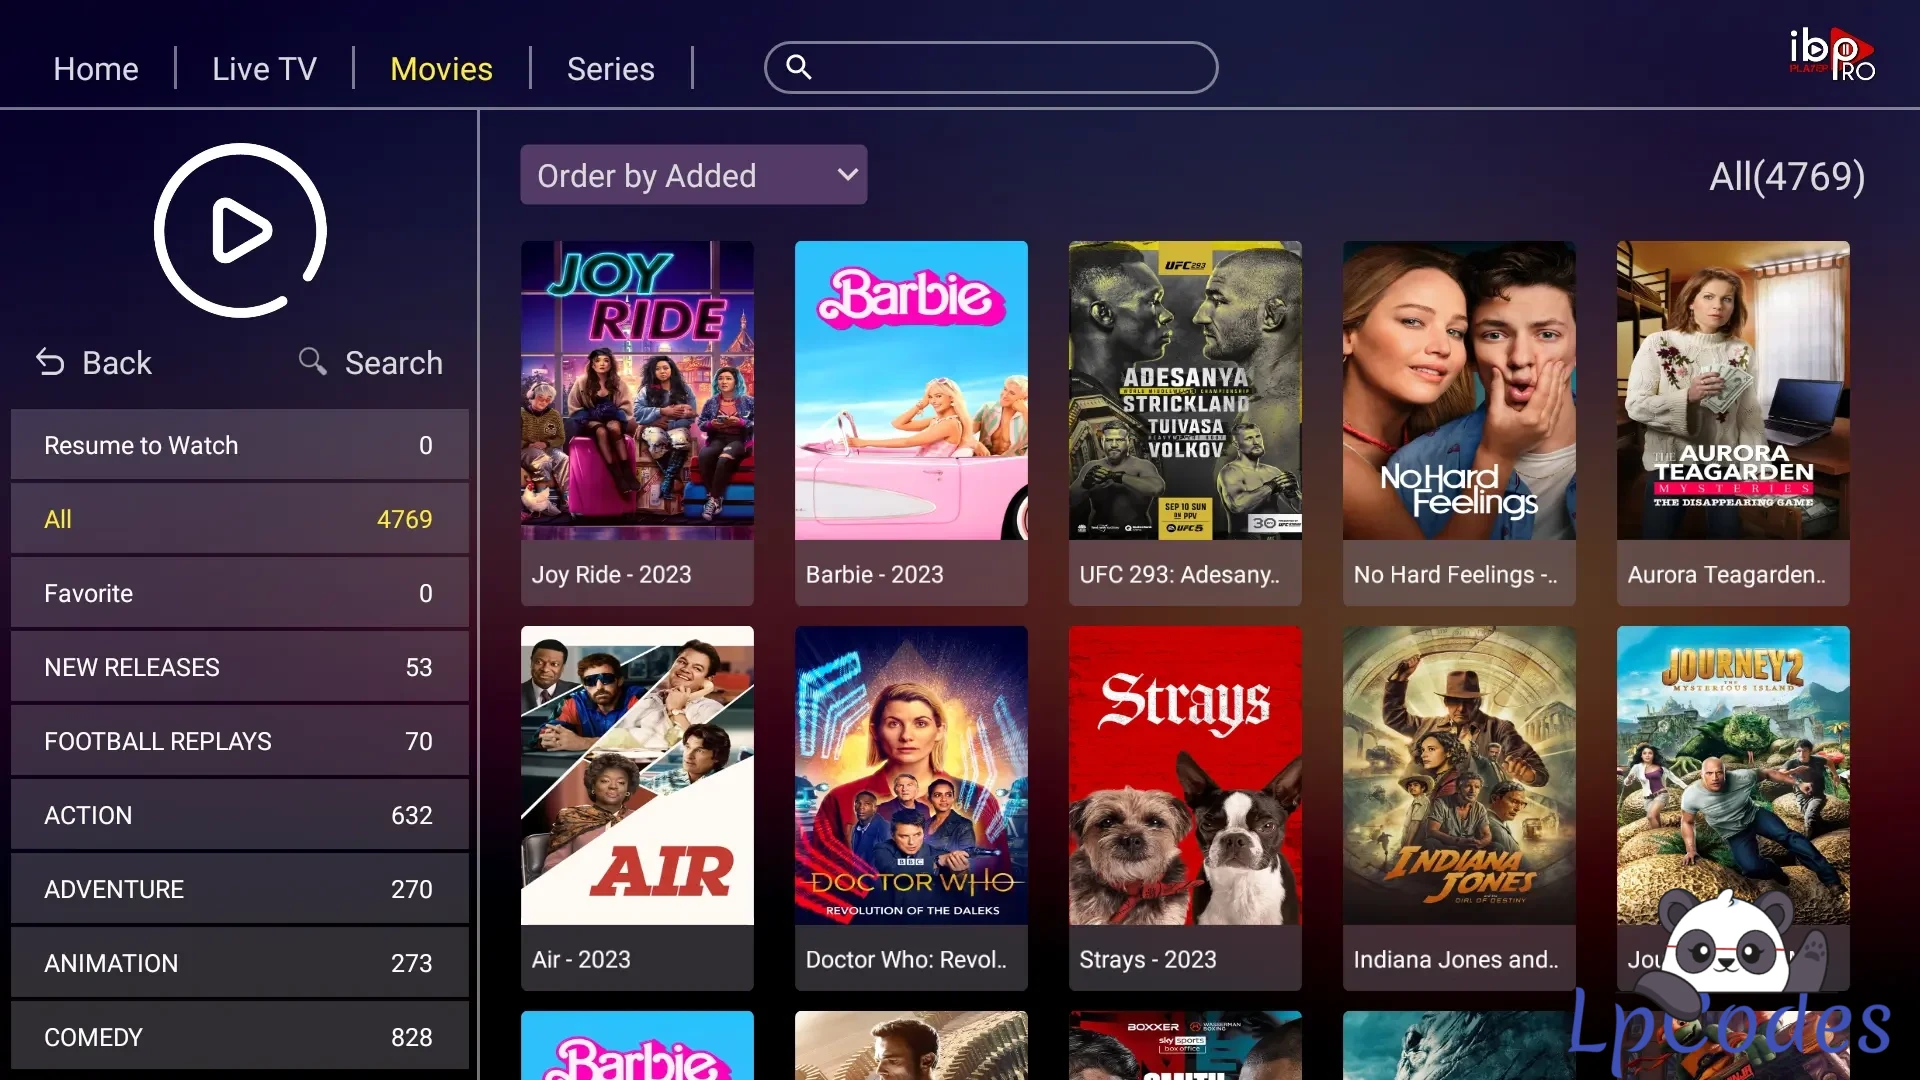
Task: Select the NEW RELEASES category
Action: [239, 667]
